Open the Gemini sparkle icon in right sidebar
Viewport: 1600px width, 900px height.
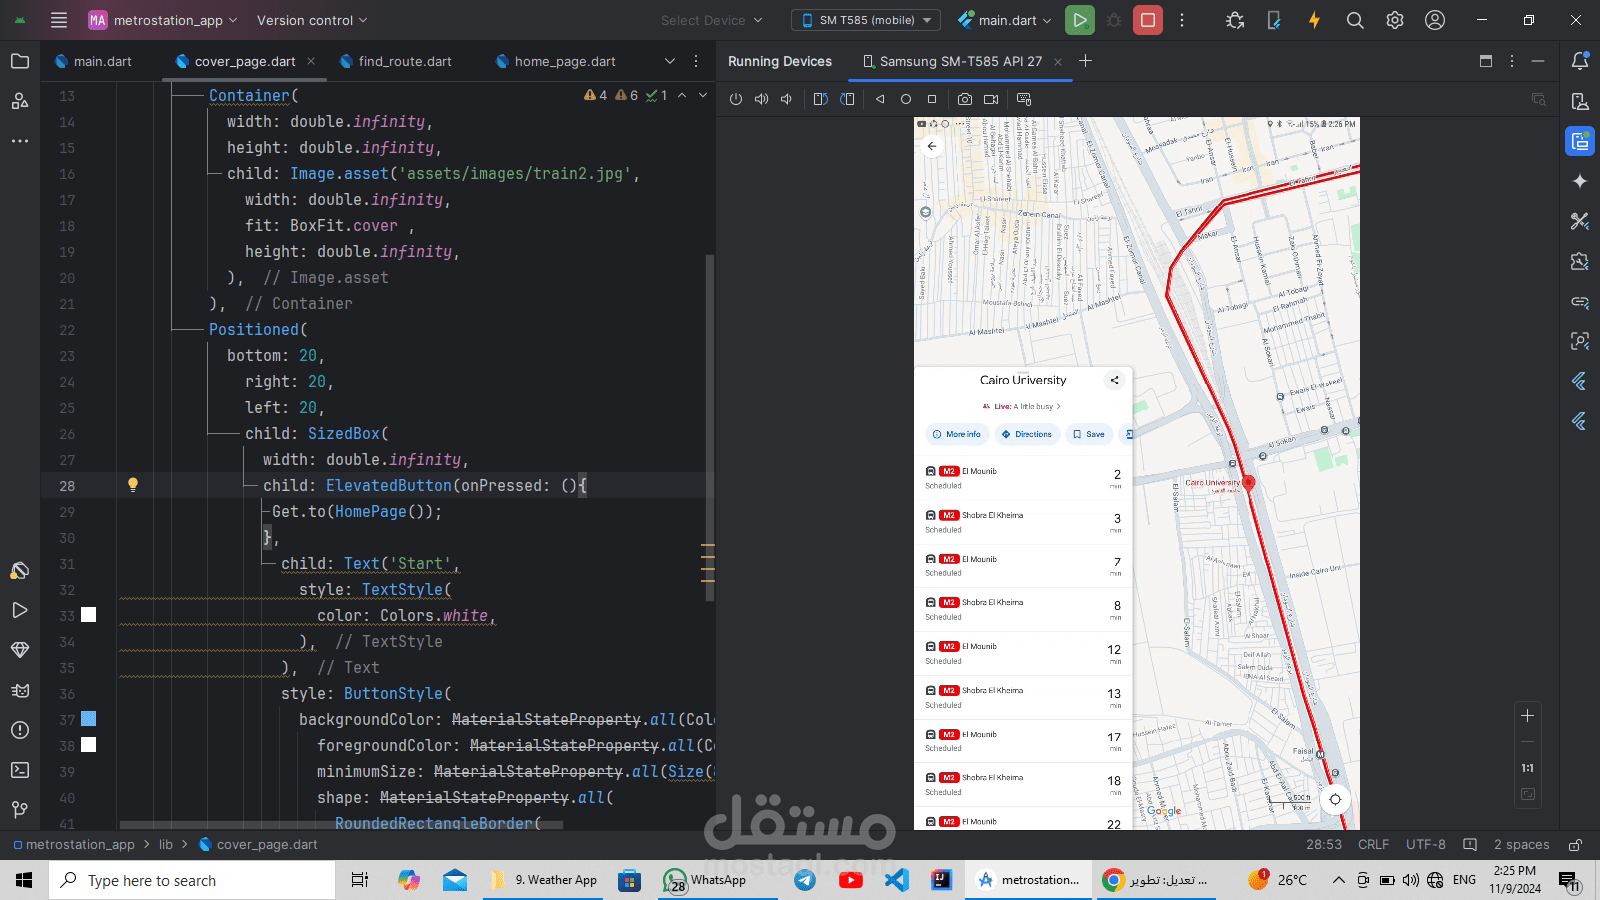(1580, 181)
